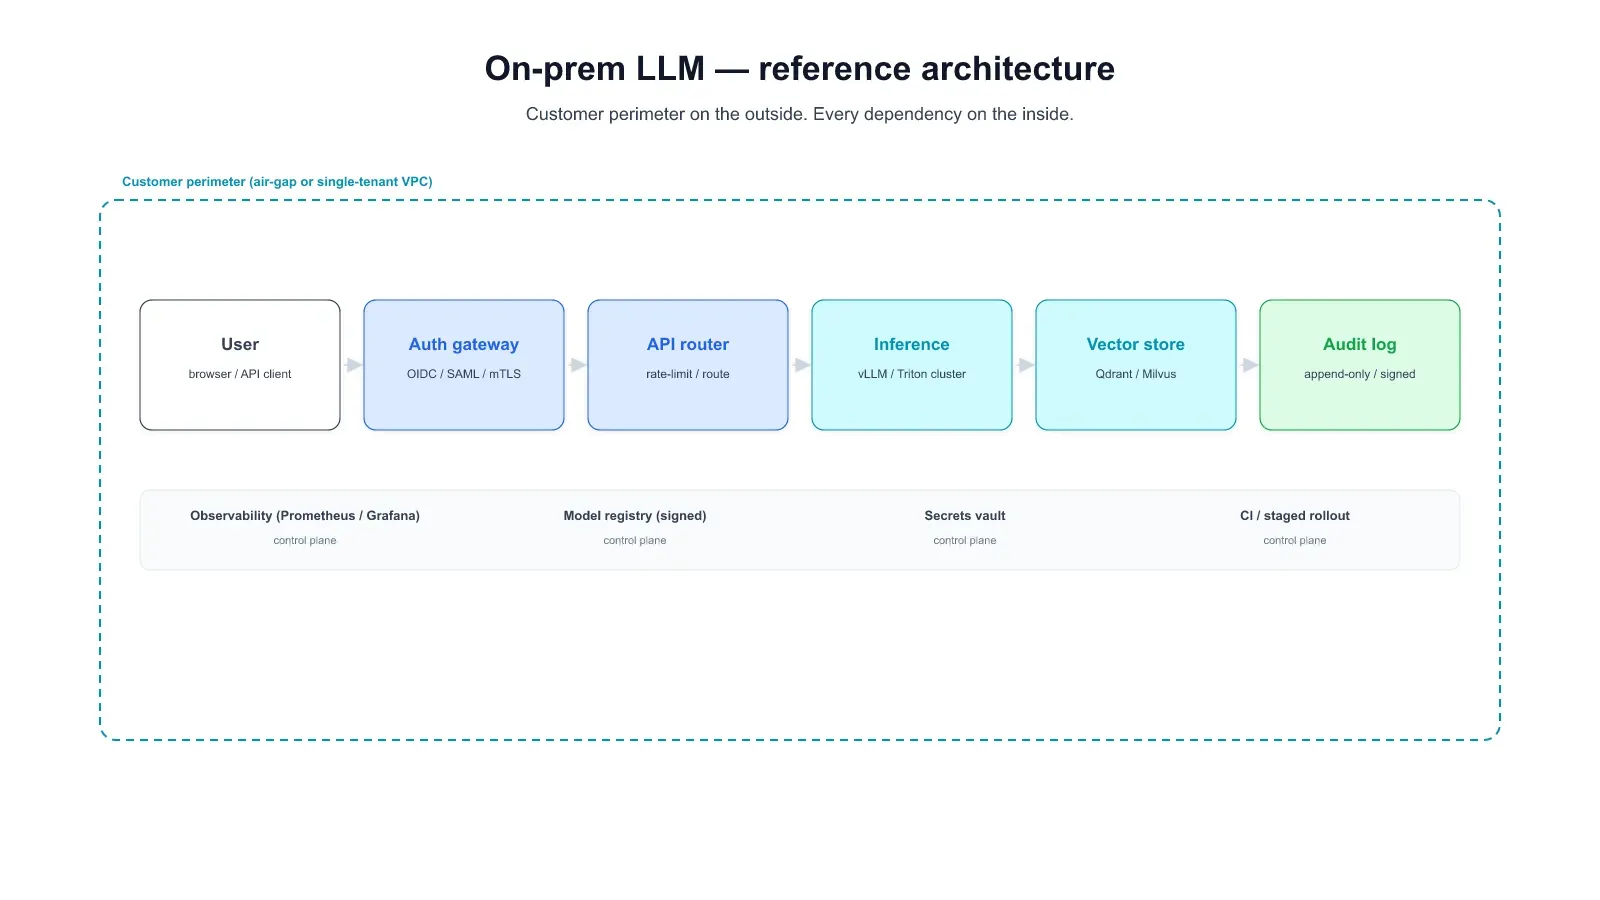Select the User box
1600x900 pixels.
click(240, 365)
